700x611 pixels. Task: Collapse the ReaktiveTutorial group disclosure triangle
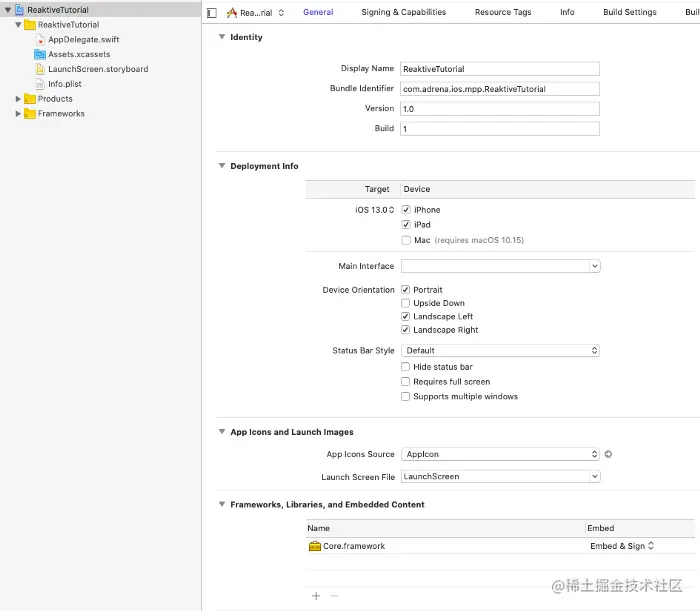(18, 25)
